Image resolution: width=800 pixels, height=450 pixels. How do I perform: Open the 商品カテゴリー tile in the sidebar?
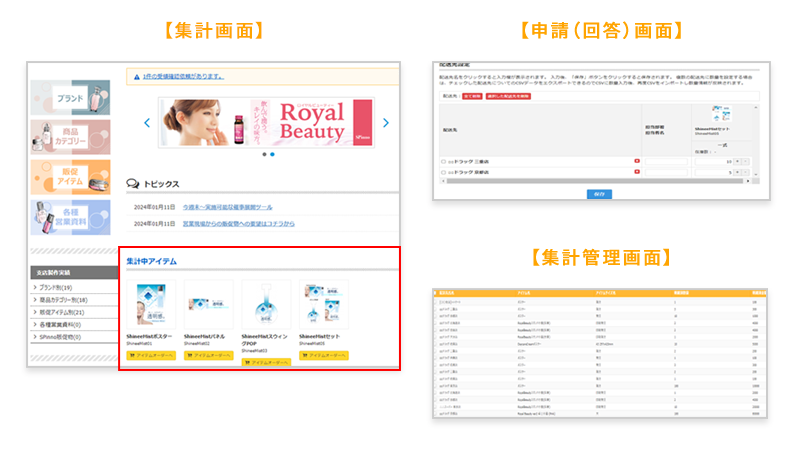[70, 136]
